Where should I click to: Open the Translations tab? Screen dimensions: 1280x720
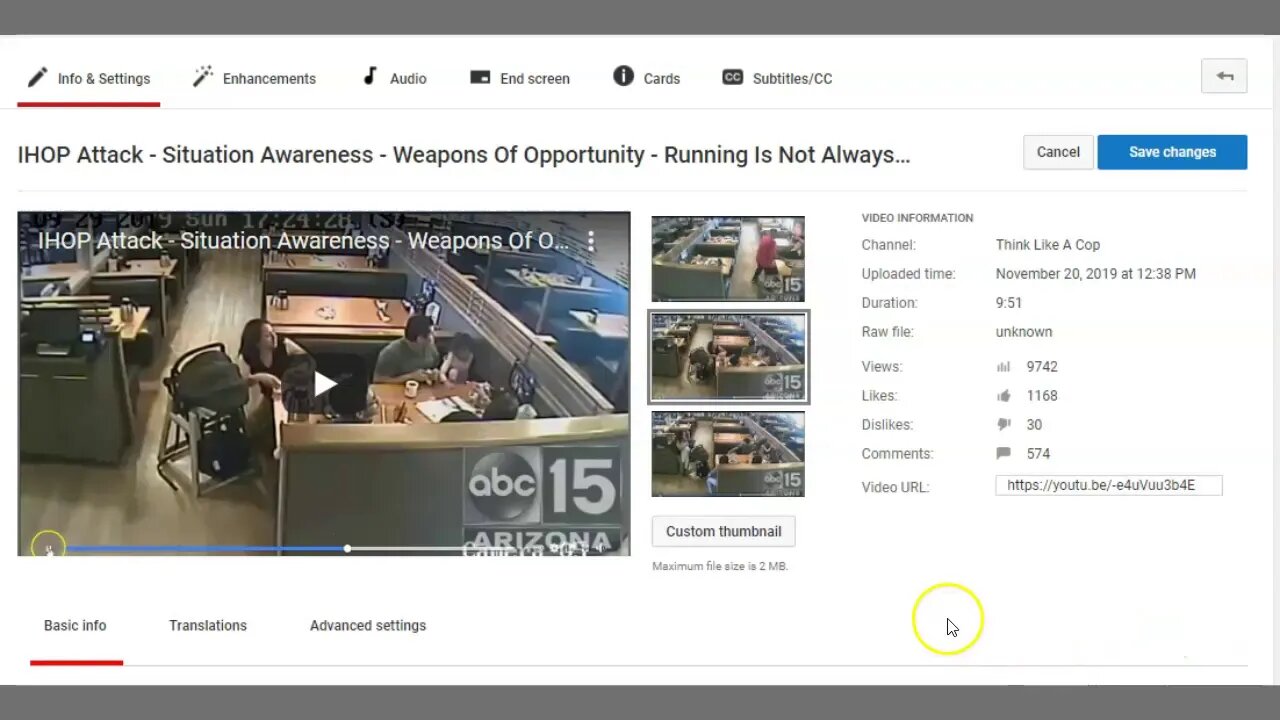(208, 626)
